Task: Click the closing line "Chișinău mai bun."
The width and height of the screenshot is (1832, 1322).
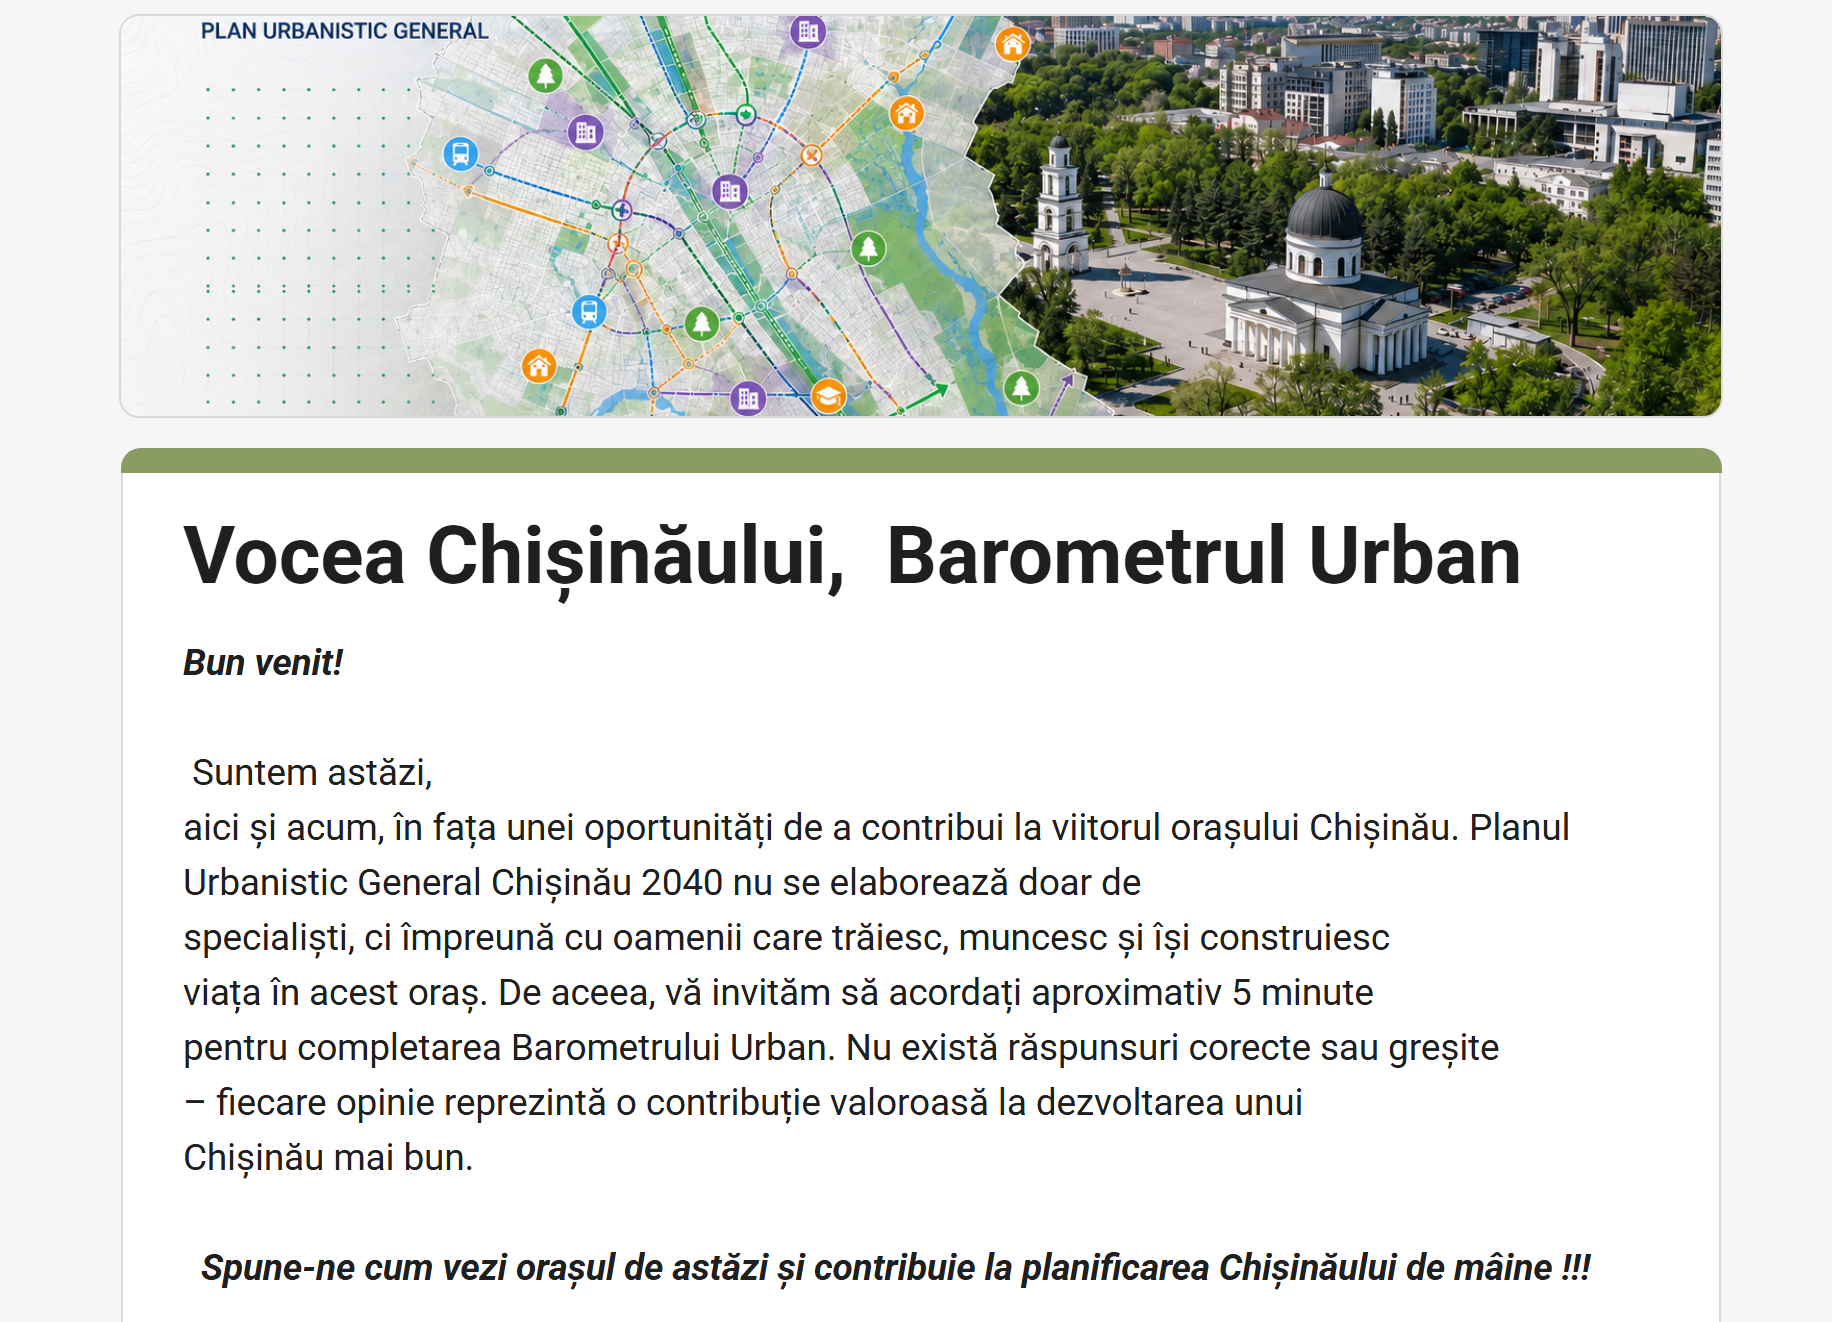Action: point(328,1158)
